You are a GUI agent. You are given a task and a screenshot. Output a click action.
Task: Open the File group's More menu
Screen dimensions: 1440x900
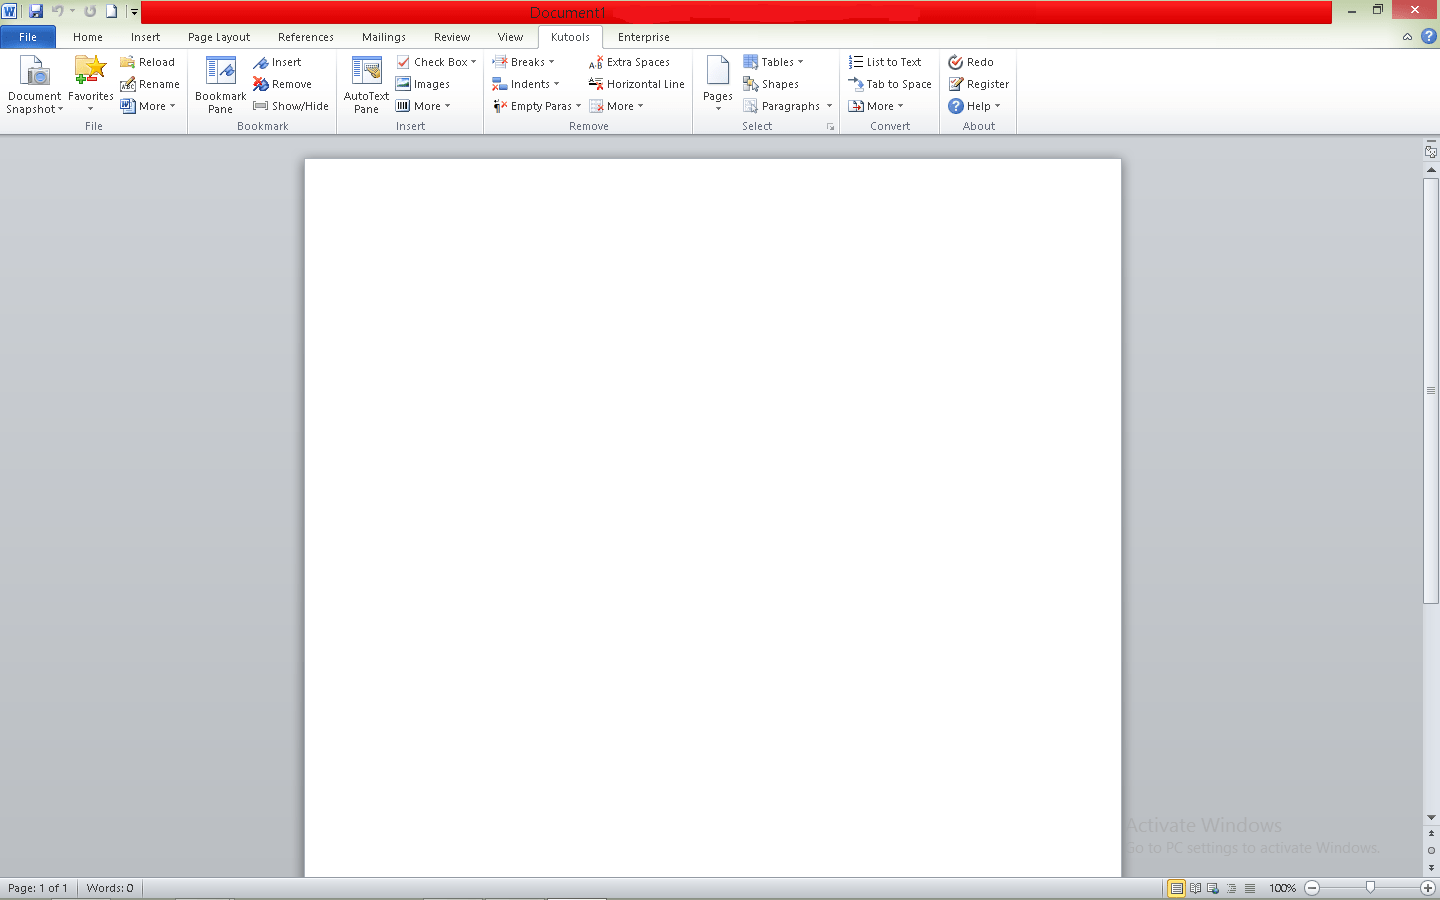pyautogui.click(x=148, y=106)
